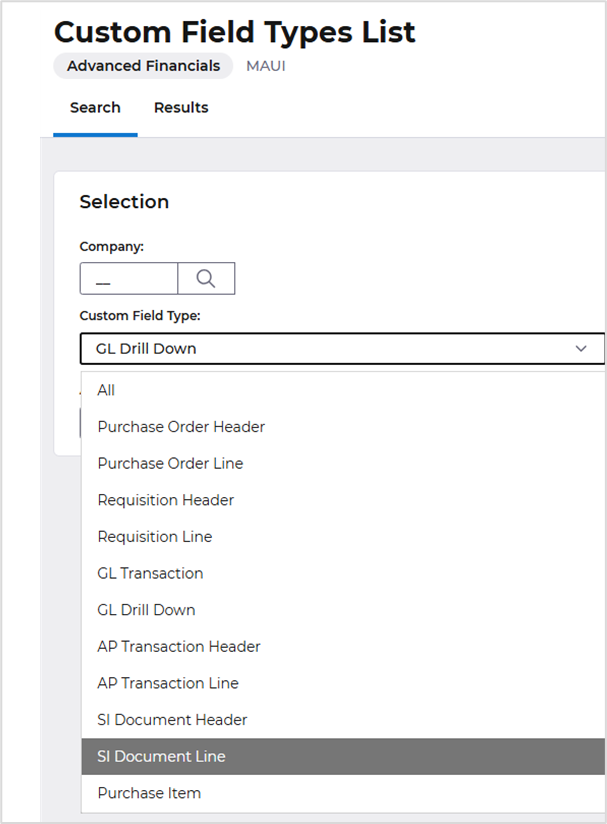This screenshot has height=824, width=607.
Task: Click the Advanced Financials breadcrumb pill
Action: pos(143,66)
